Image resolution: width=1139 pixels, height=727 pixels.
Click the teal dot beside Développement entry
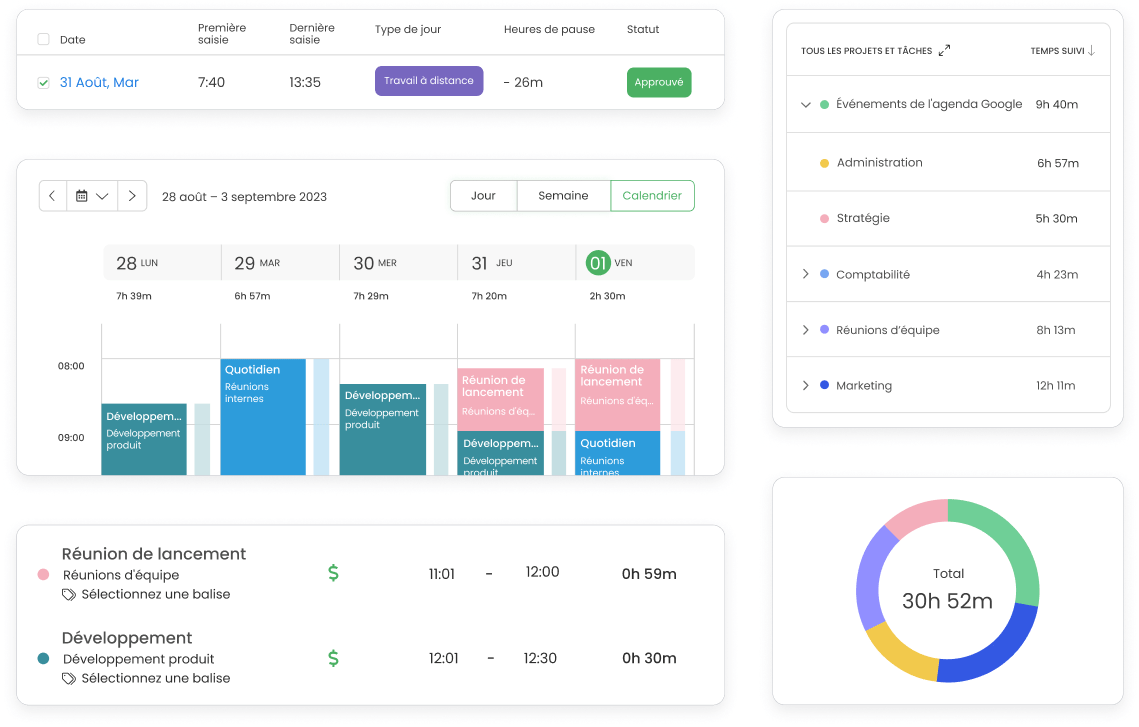point(43,659)
